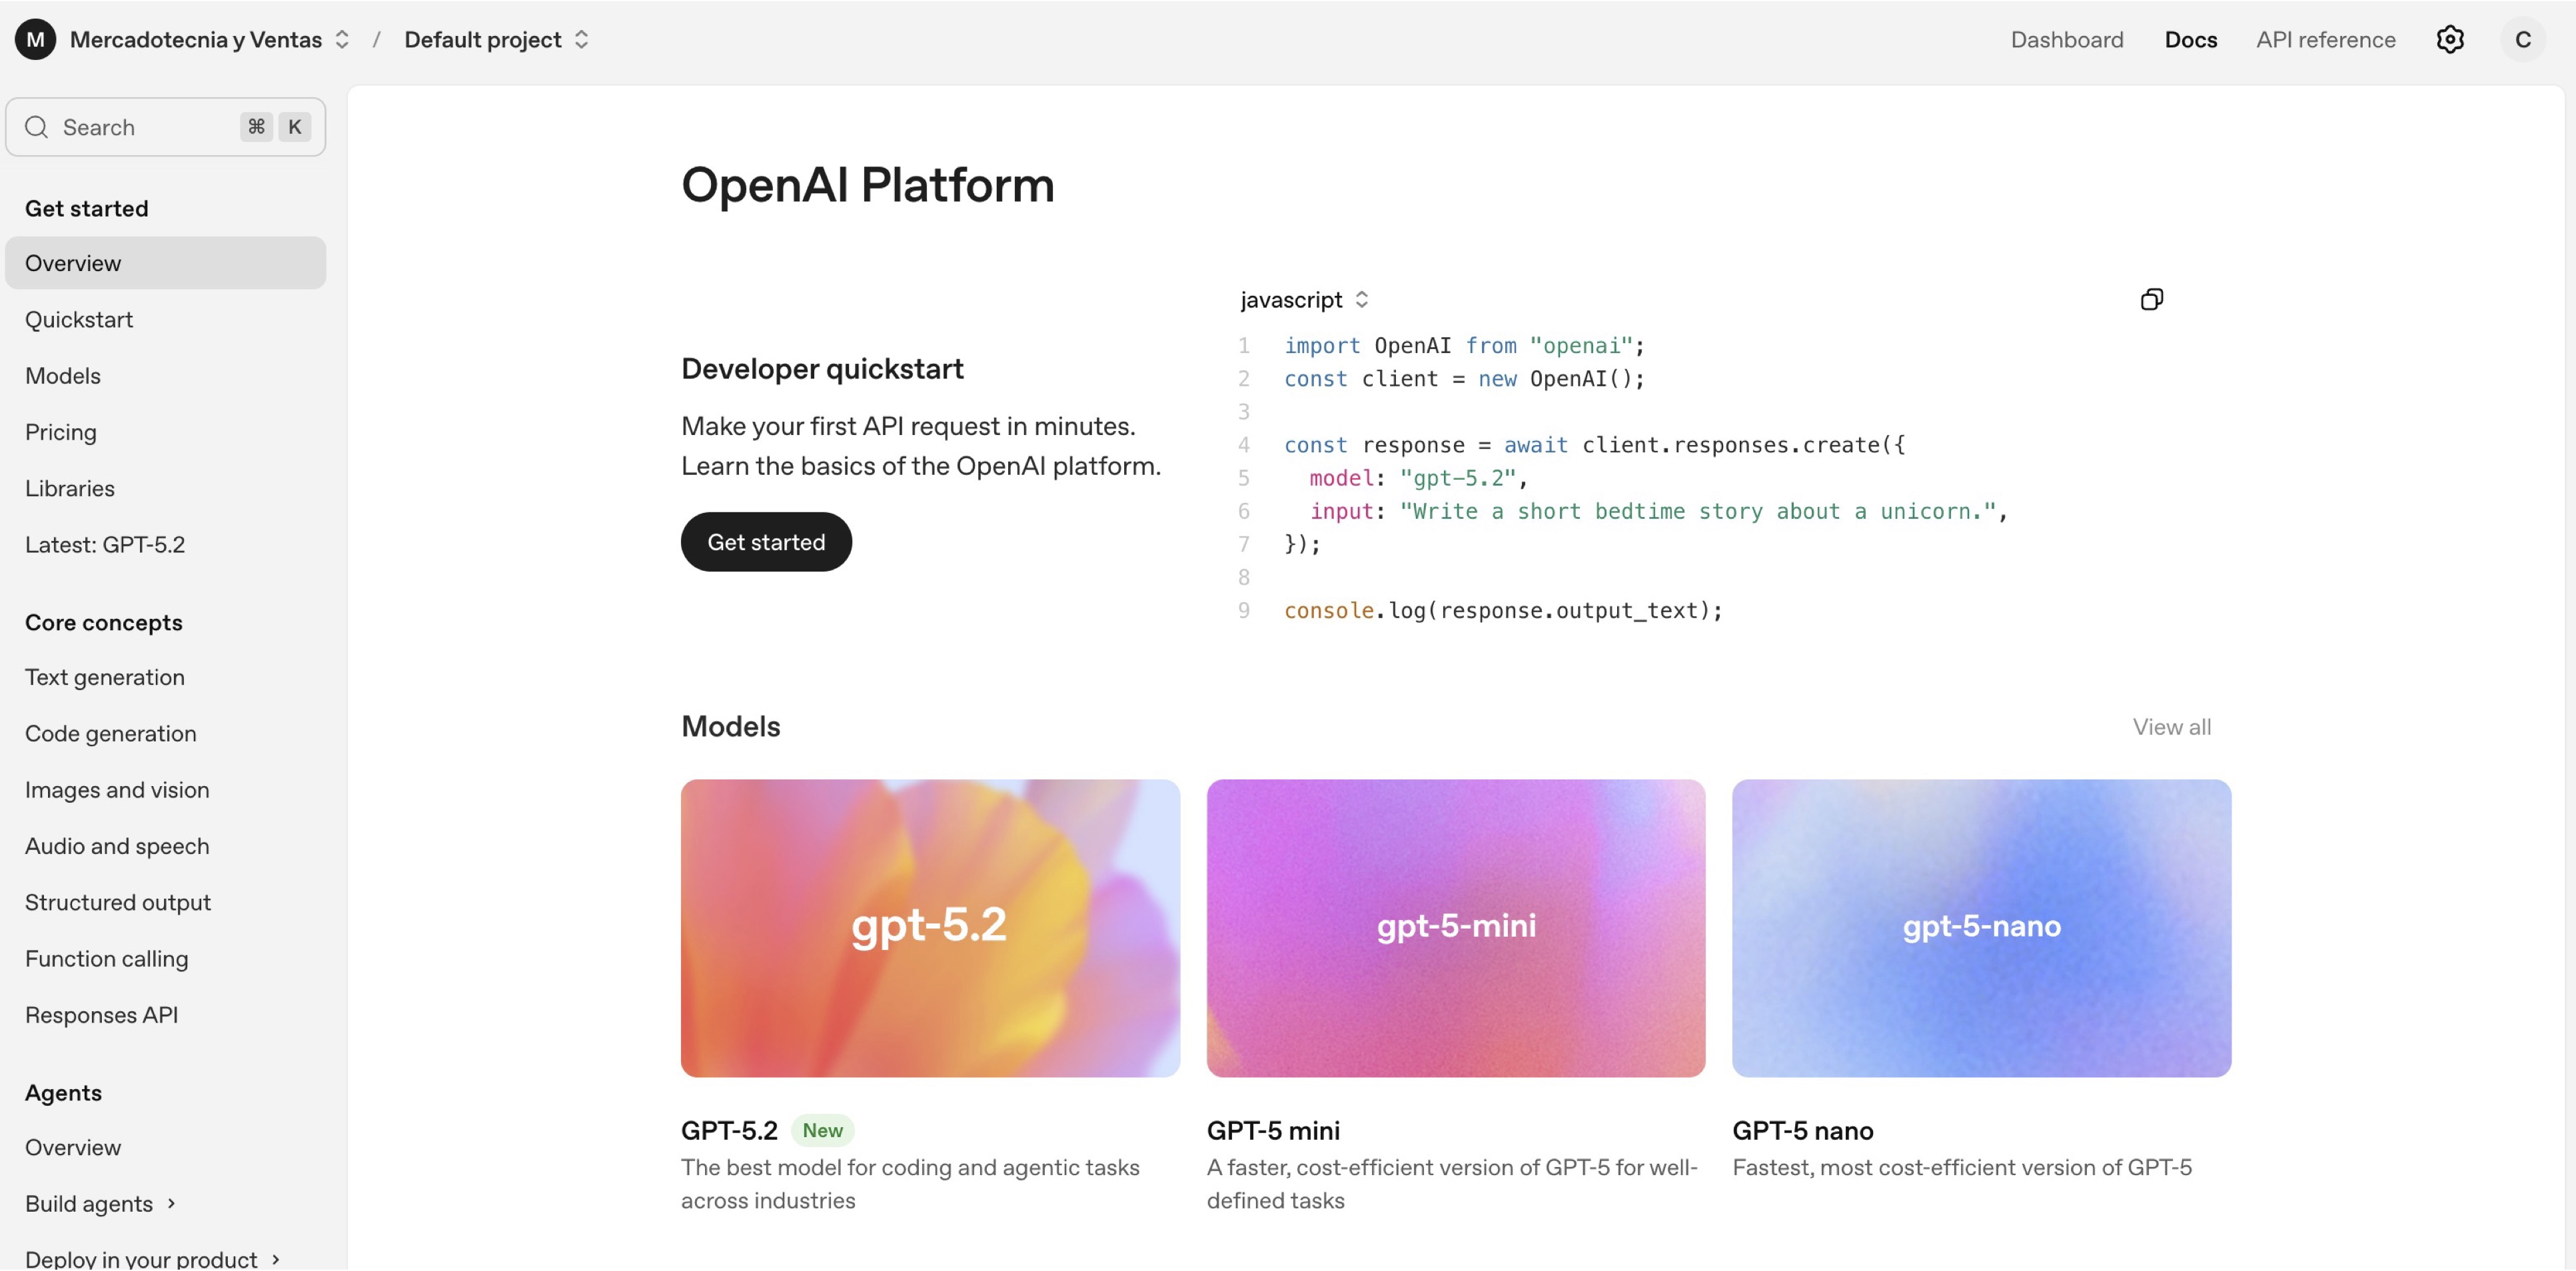
Task: Open the API reference tab
Action: click(2325, 40)
